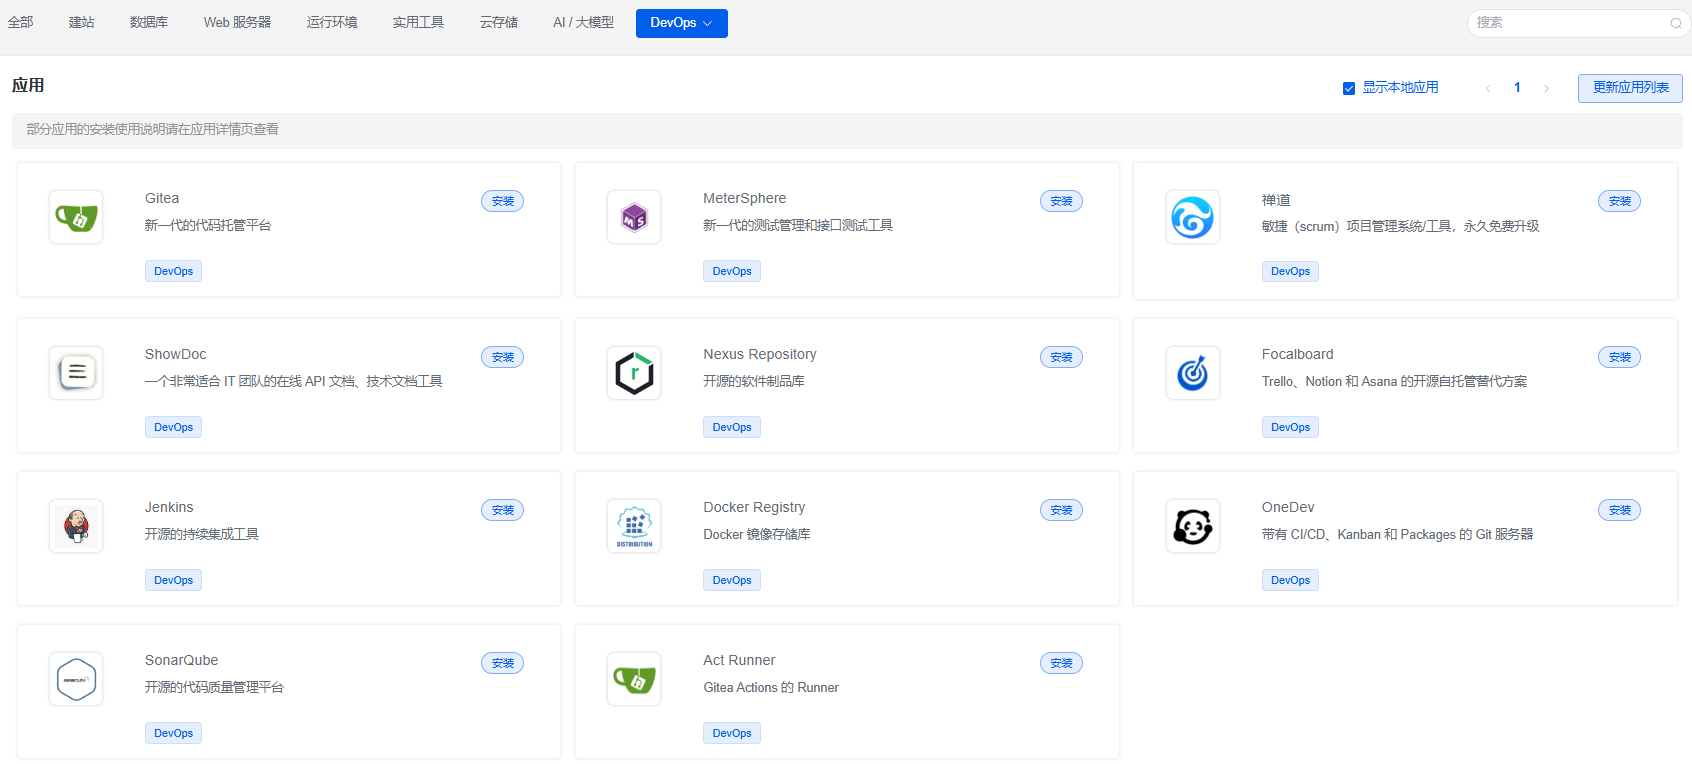Click the DevOps tag under Docker Registry

(732, 580)
